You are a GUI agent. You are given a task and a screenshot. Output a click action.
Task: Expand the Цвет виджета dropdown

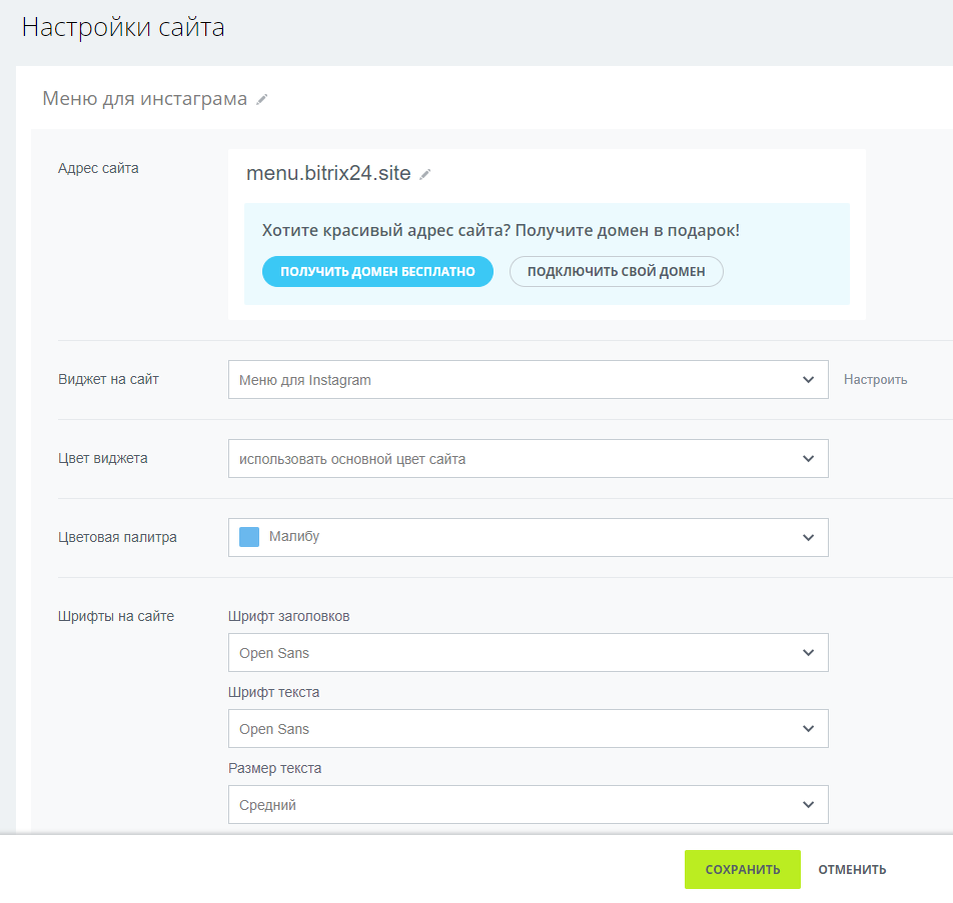click(x=528, y=459)
